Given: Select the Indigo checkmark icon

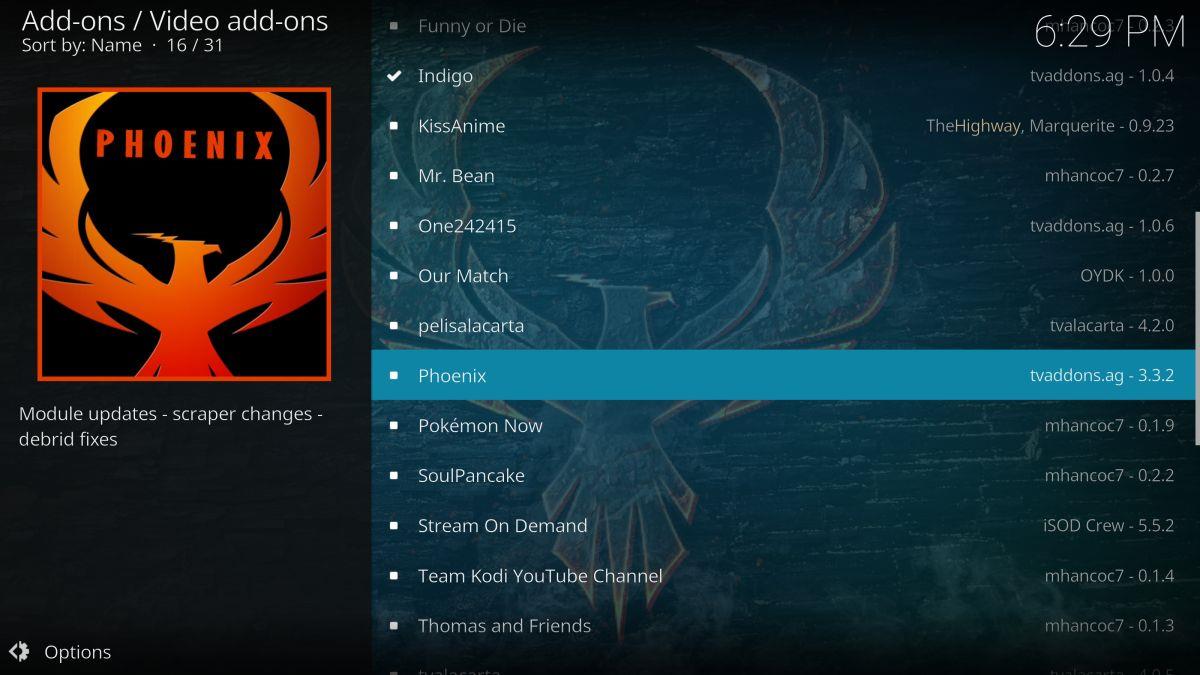Looking at the screenshot, I should tap(394, 76).
